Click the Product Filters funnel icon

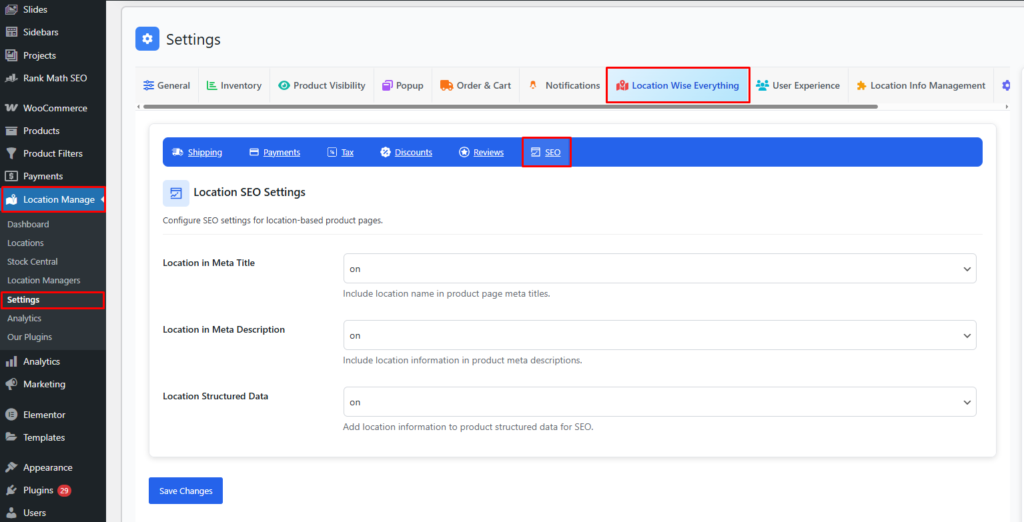(11, 153)
